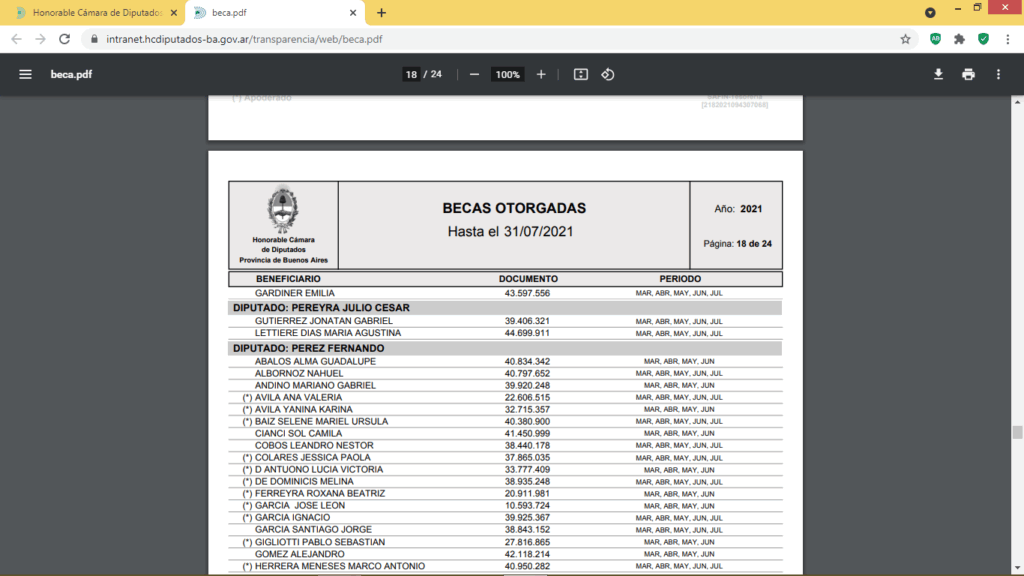Click the vertical scrollbar thumb
This screenshot has width=1024, height=576.
point(1017,432)
